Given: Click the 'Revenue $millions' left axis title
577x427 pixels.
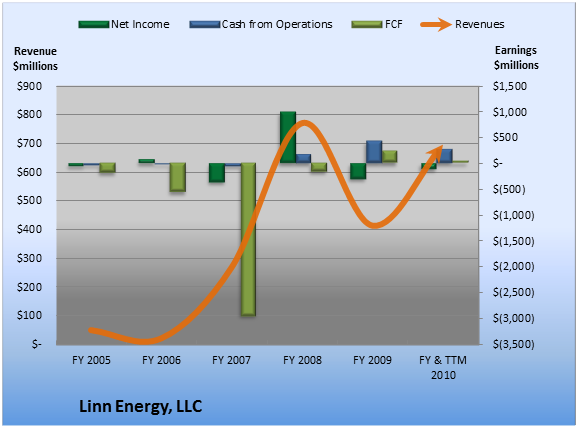Looking at the screenshot, I should pos(35,59).
